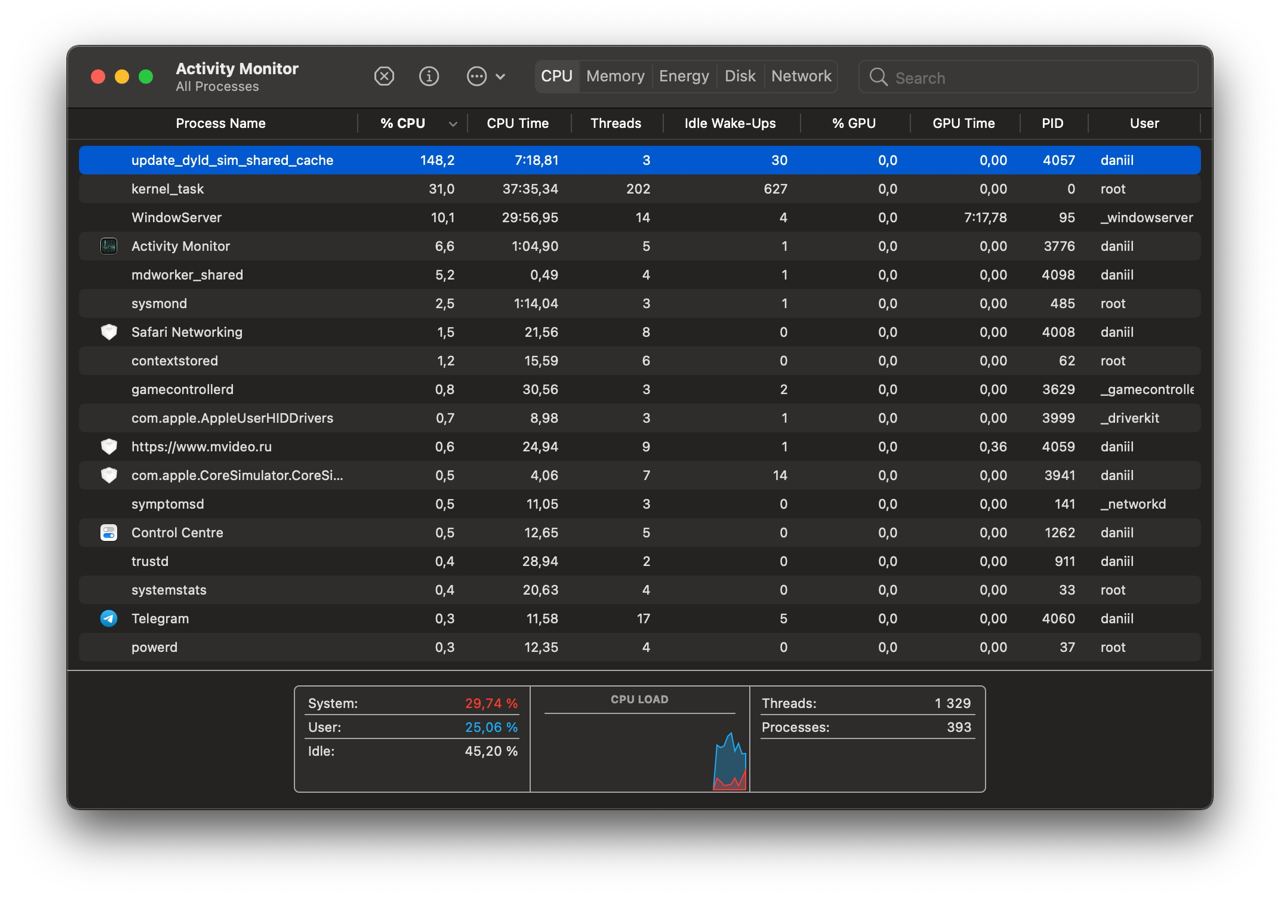Click the Telegram process name
This screenshot has width=1280, height=898.
(160, 619)
